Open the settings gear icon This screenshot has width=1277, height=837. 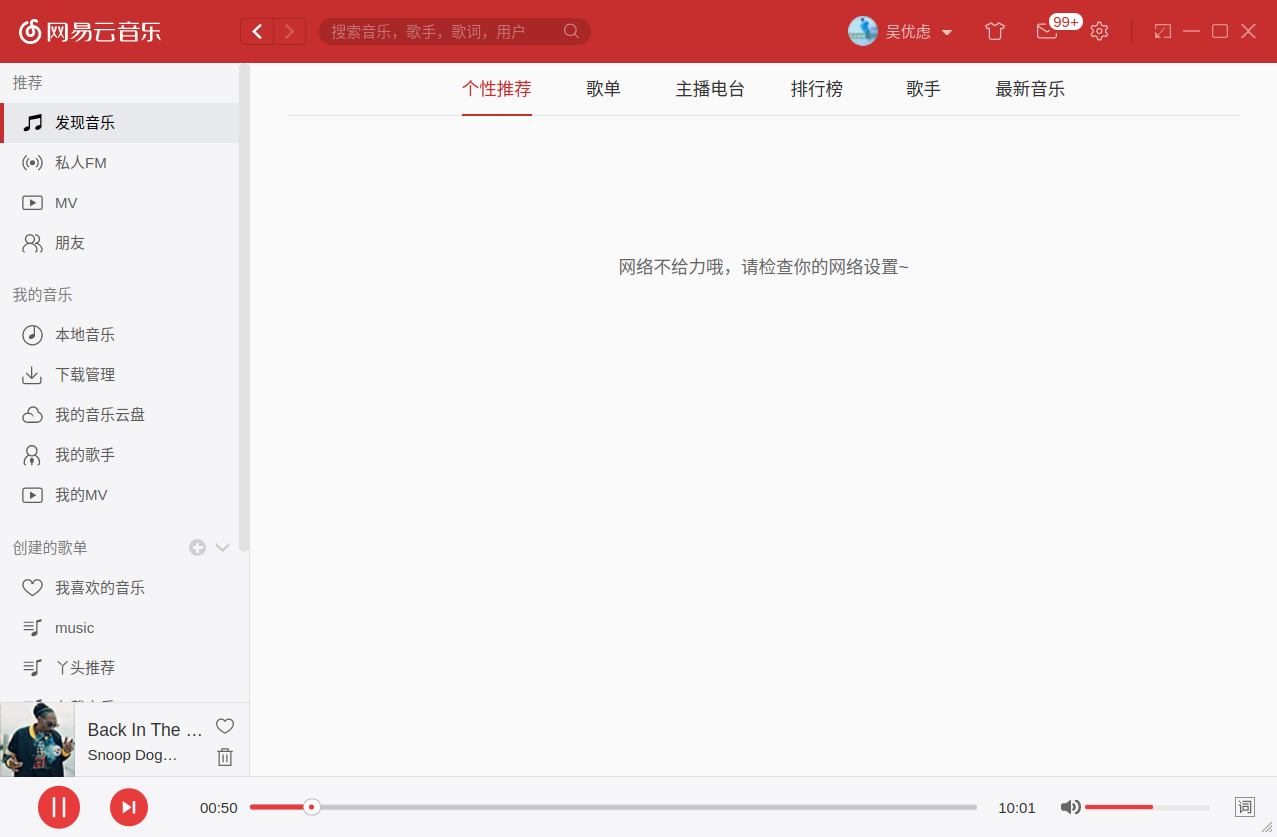coord(1099,31)
